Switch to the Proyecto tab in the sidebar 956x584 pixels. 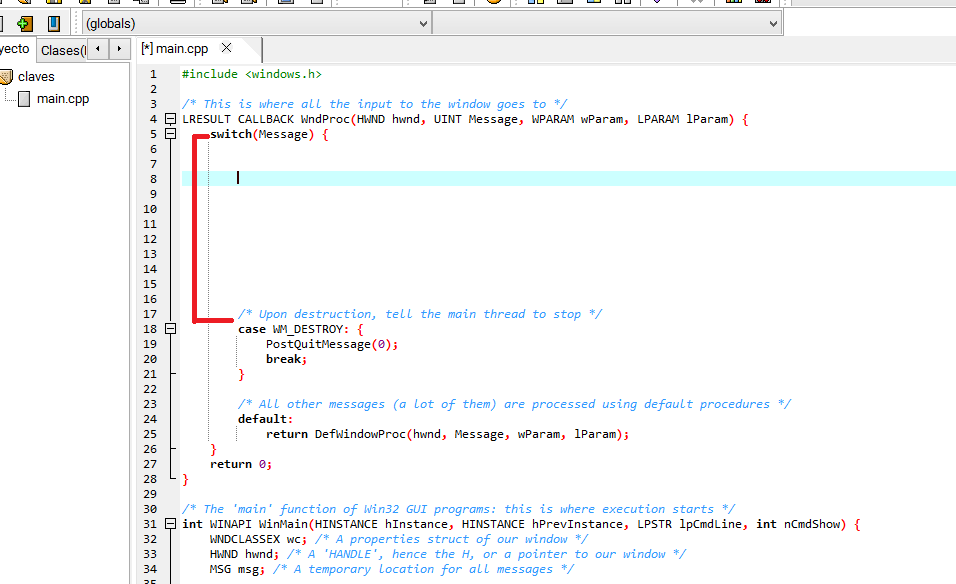(x=13, y=48)
